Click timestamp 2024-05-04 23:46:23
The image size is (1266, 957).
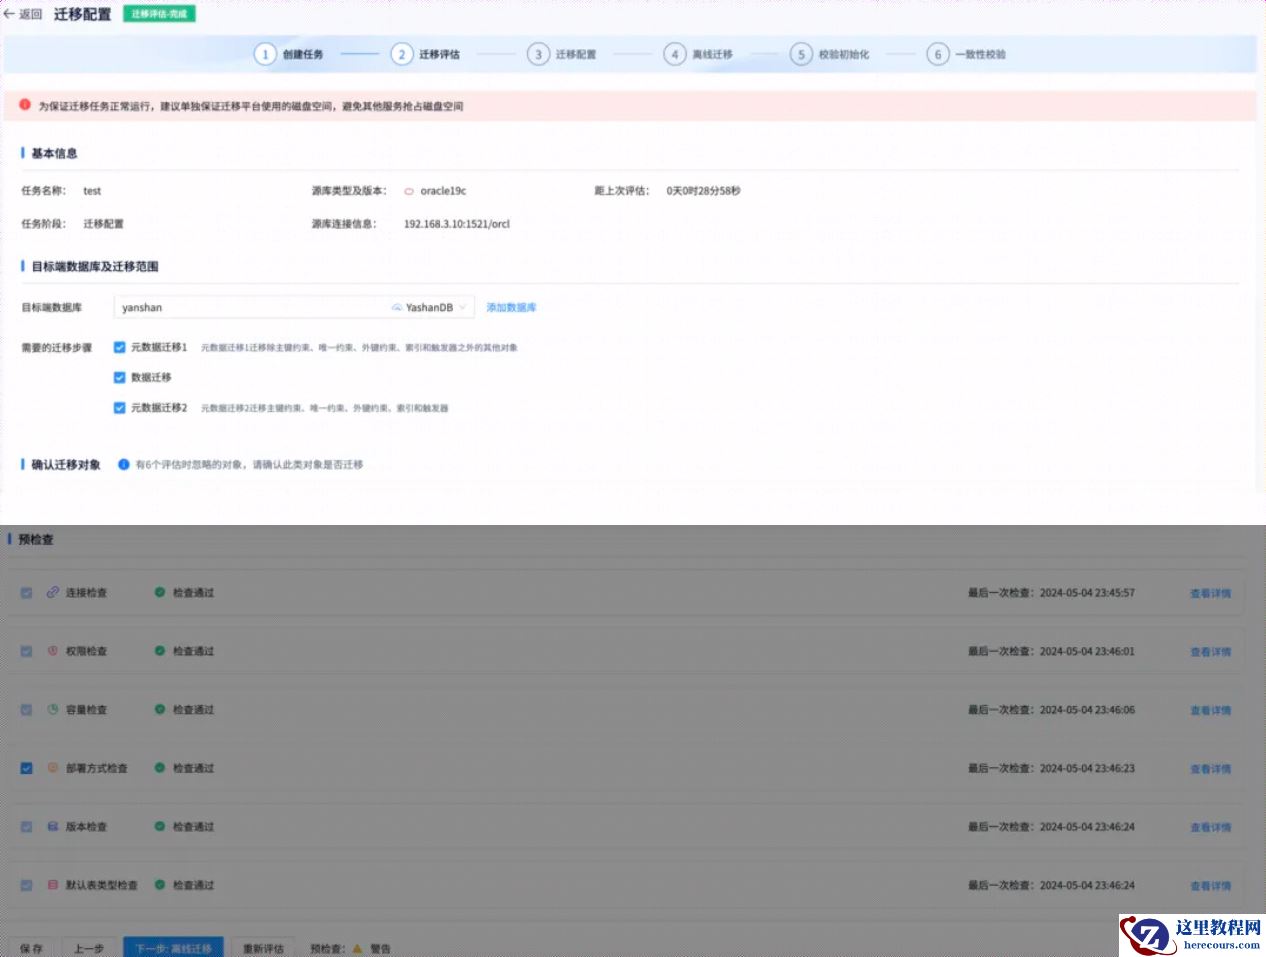(x=1087, y=769)
